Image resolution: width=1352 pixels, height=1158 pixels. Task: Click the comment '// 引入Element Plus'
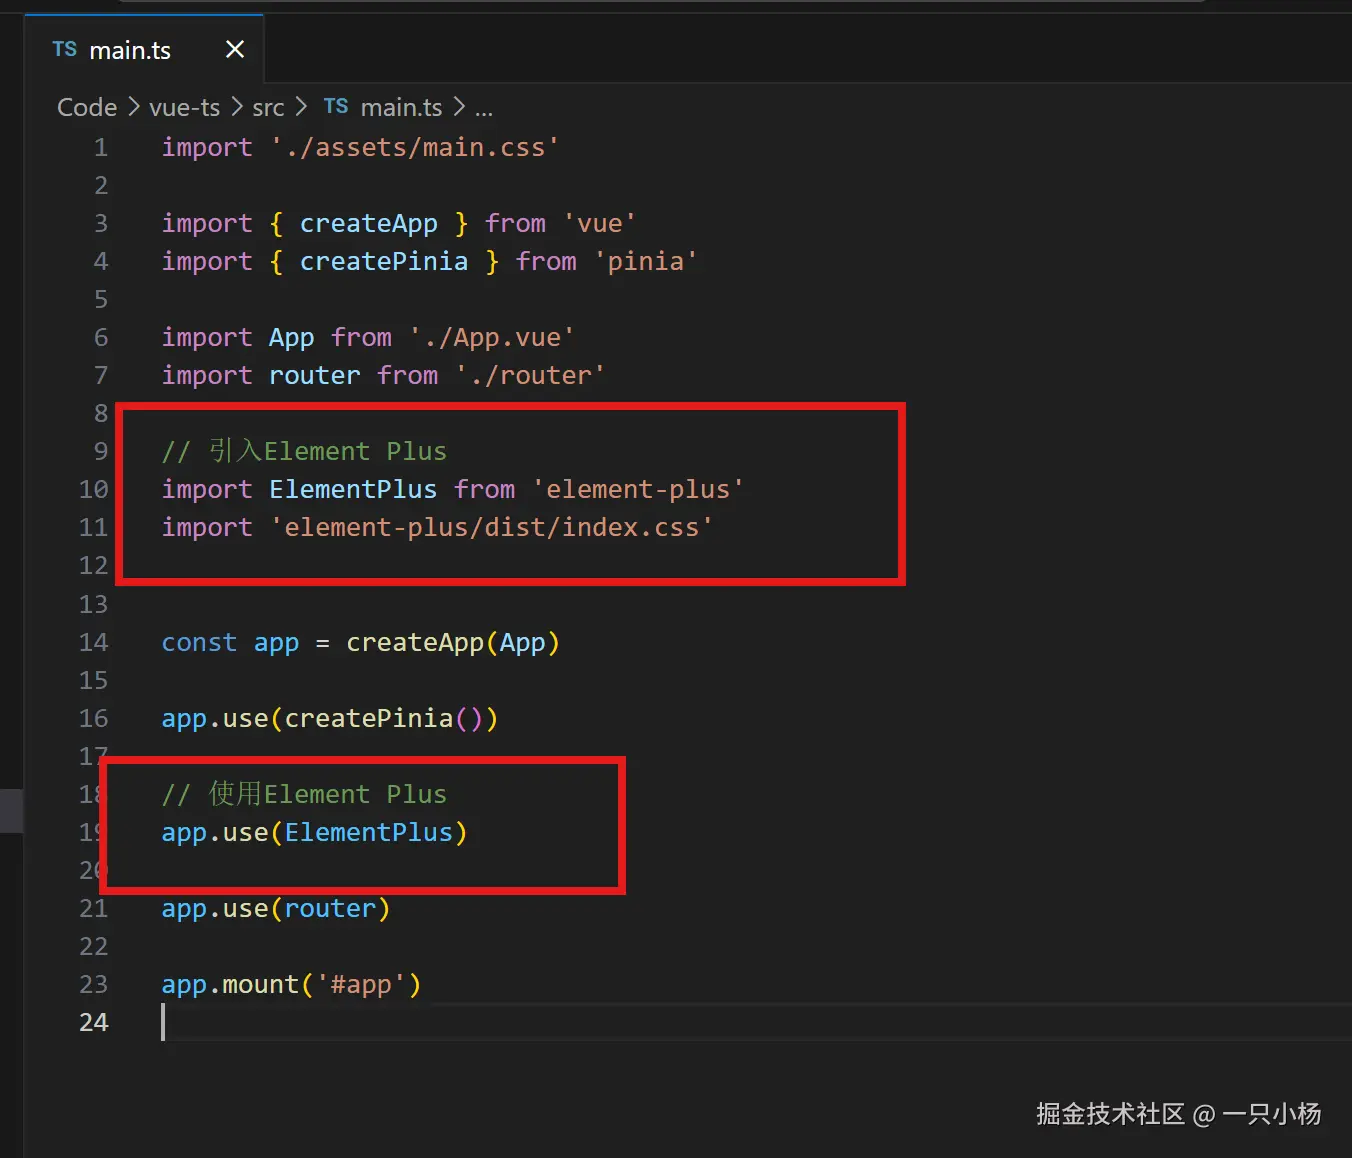coord(304,451)
